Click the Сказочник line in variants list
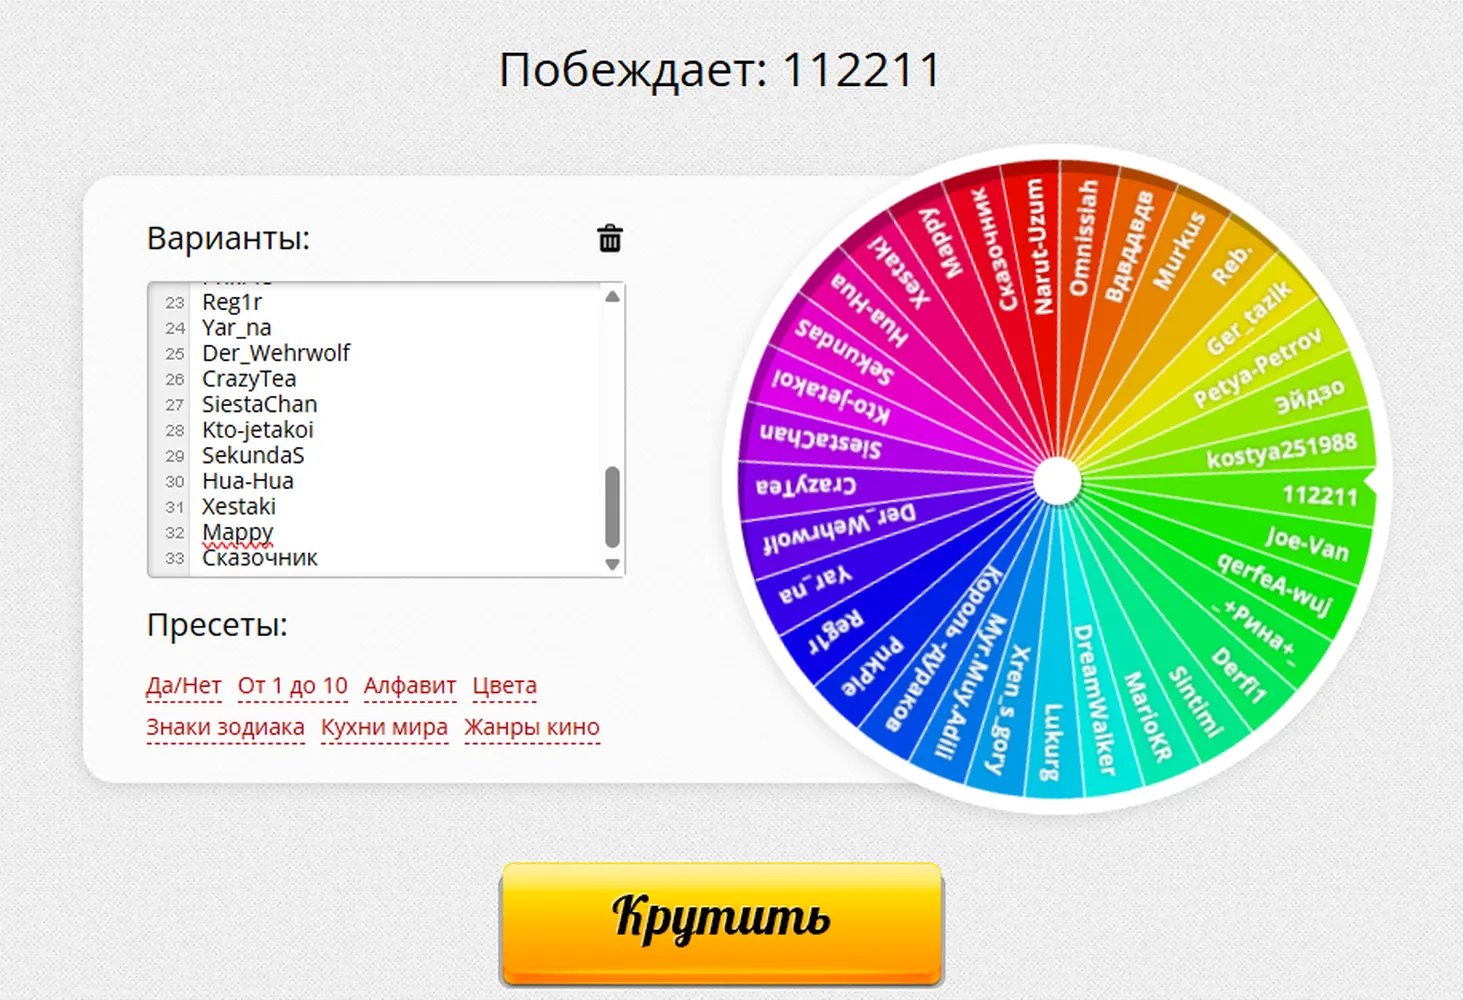This screenshot has height=1000, width=1463. (x=259, y=558)
